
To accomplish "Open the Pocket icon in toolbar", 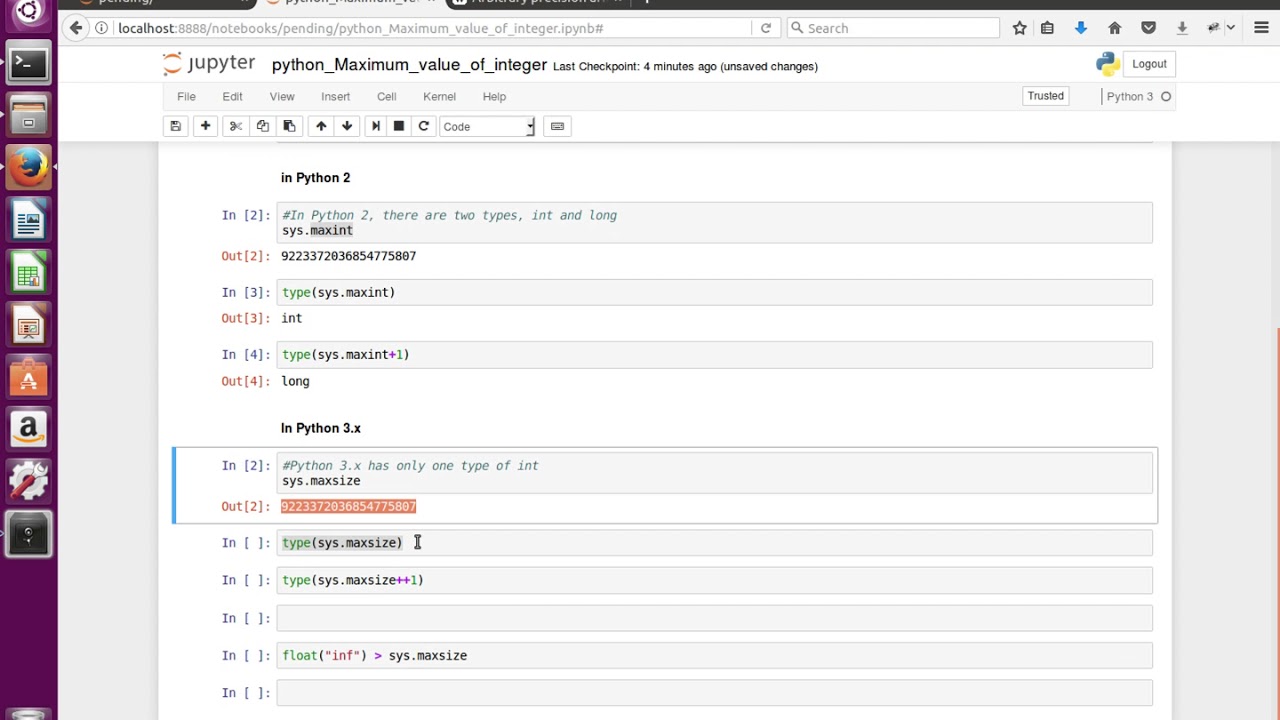I will [1148, 28].
